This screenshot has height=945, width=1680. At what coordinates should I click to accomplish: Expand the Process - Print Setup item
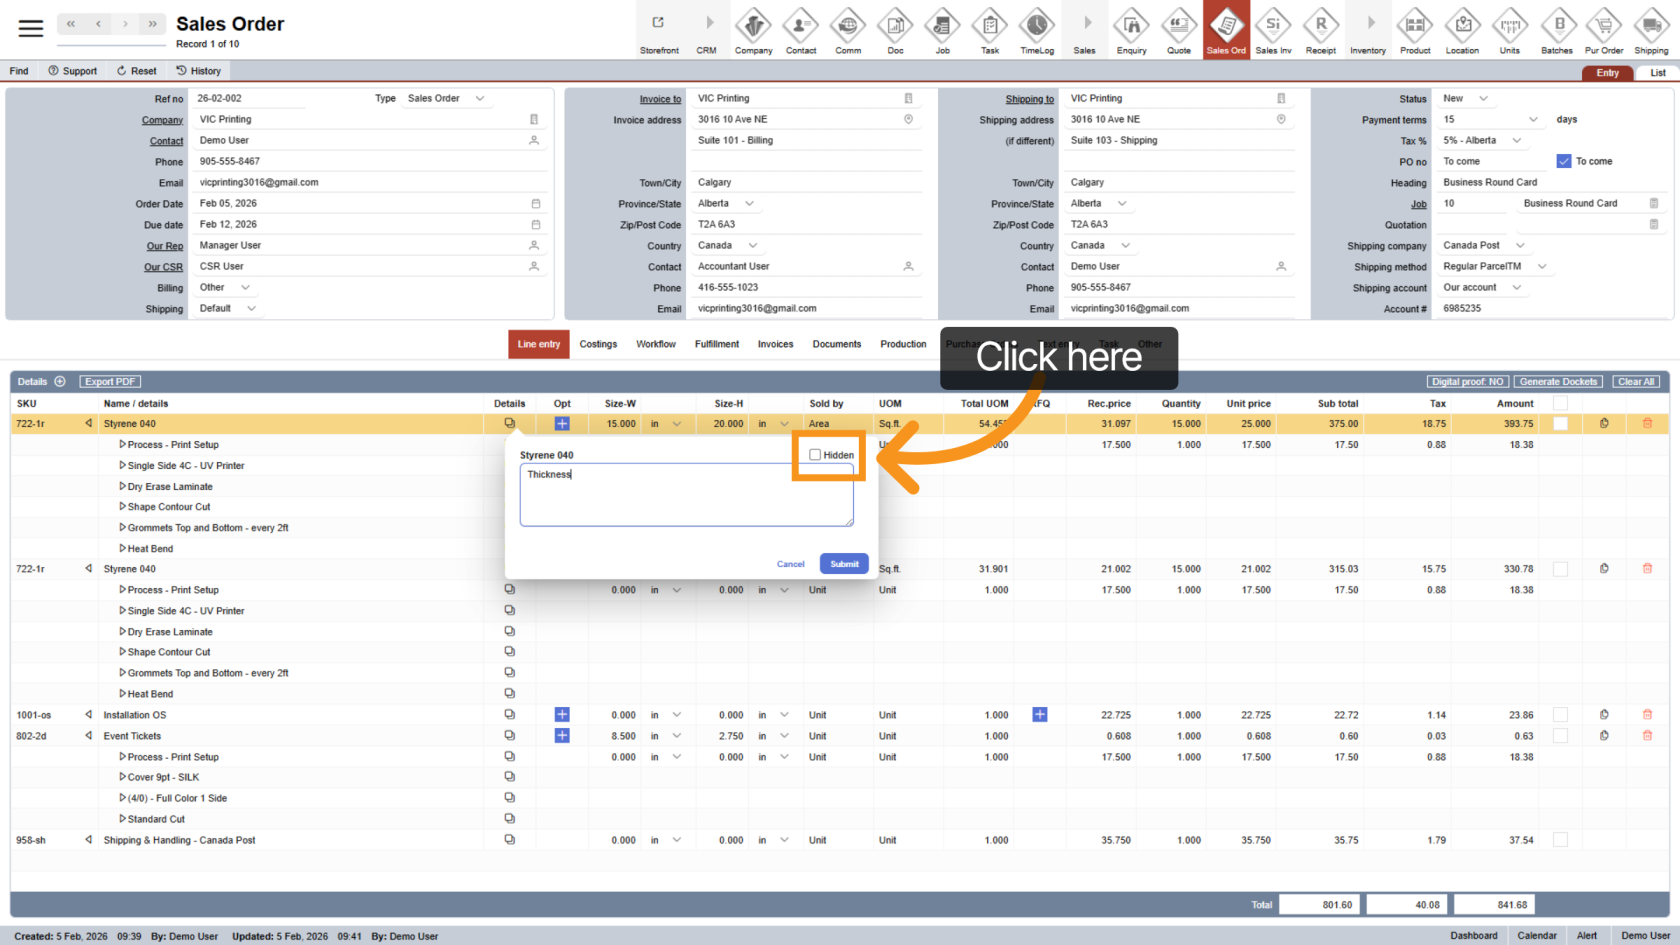[x=123, y=445]
